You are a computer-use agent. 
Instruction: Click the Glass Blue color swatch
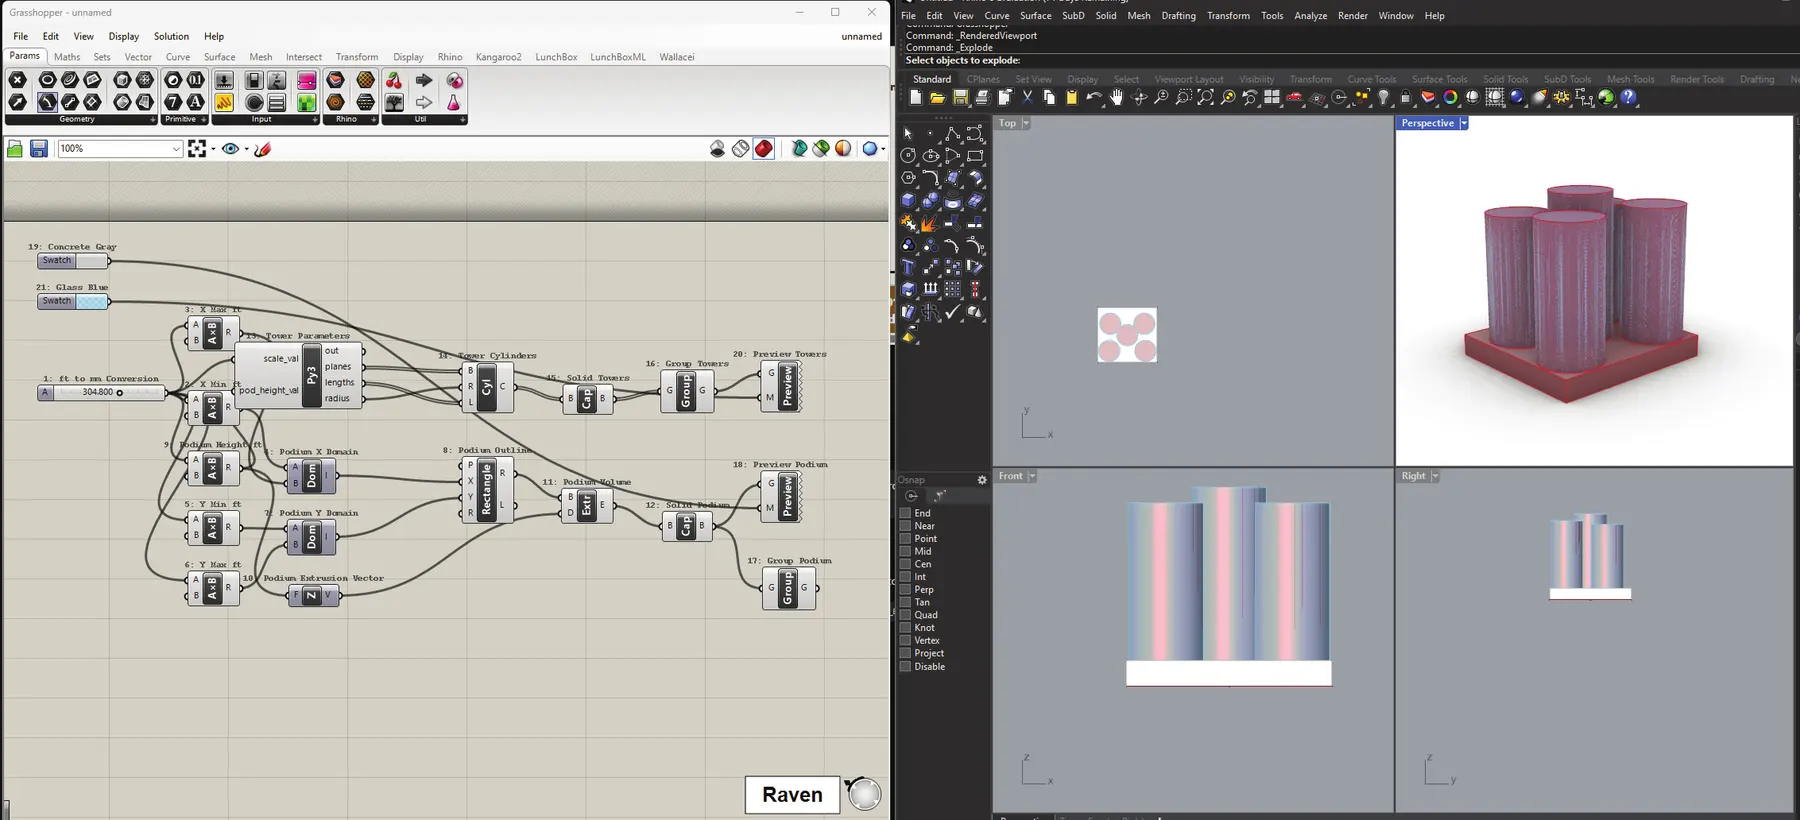click(x=92, y=301)
